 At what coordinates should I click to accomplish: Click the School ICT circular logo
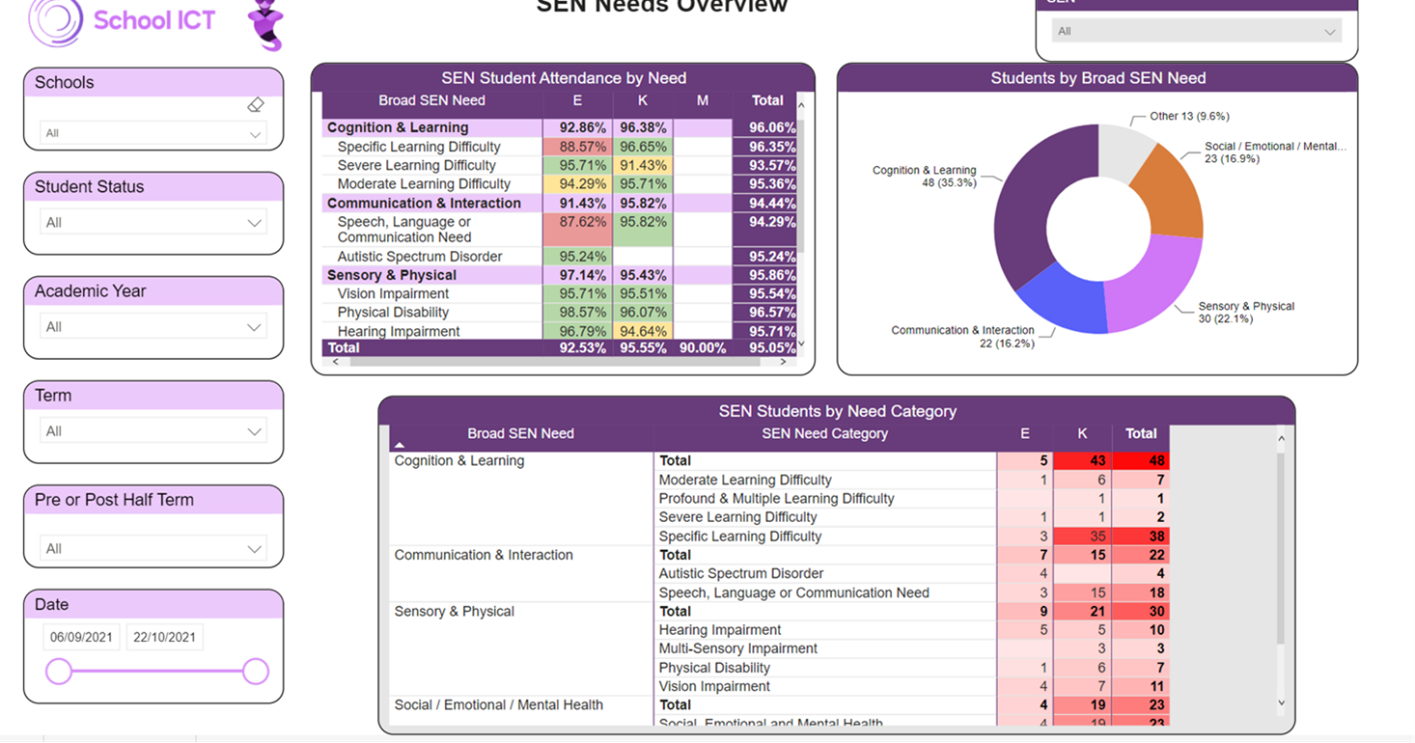click(x=55, y=21)
